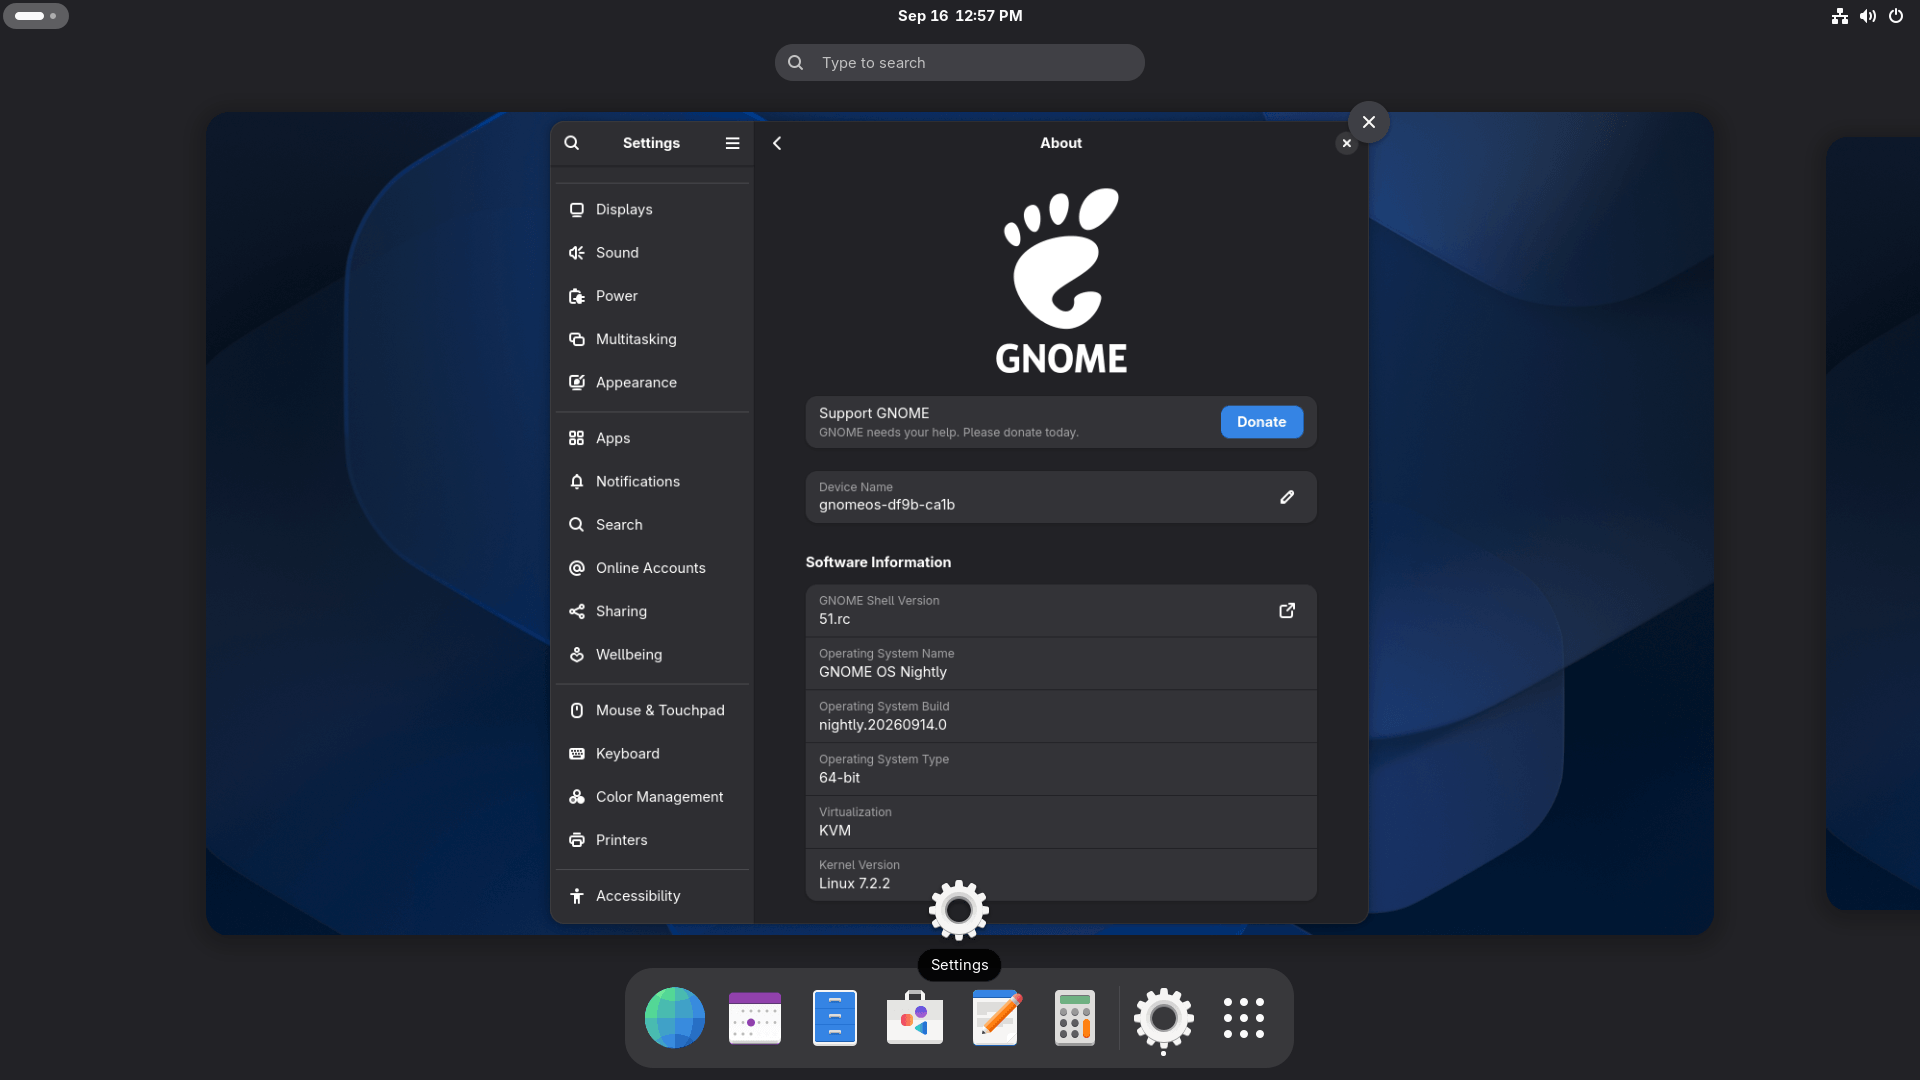1920x1080 pixels.
Task: Click device name gnomeos-df9b-ca1b
Action: (x=887, y=505)
